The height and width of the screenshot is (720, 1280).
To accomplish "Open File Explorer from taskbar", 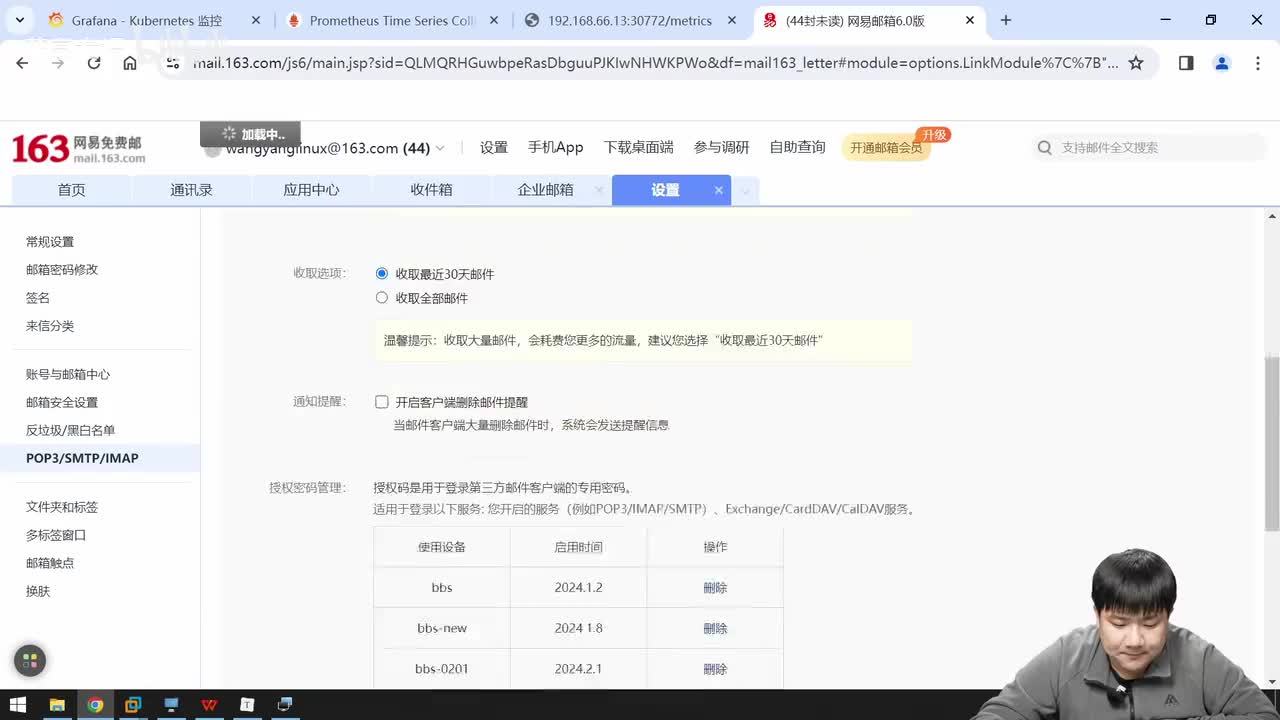I will tap(57, 705).
